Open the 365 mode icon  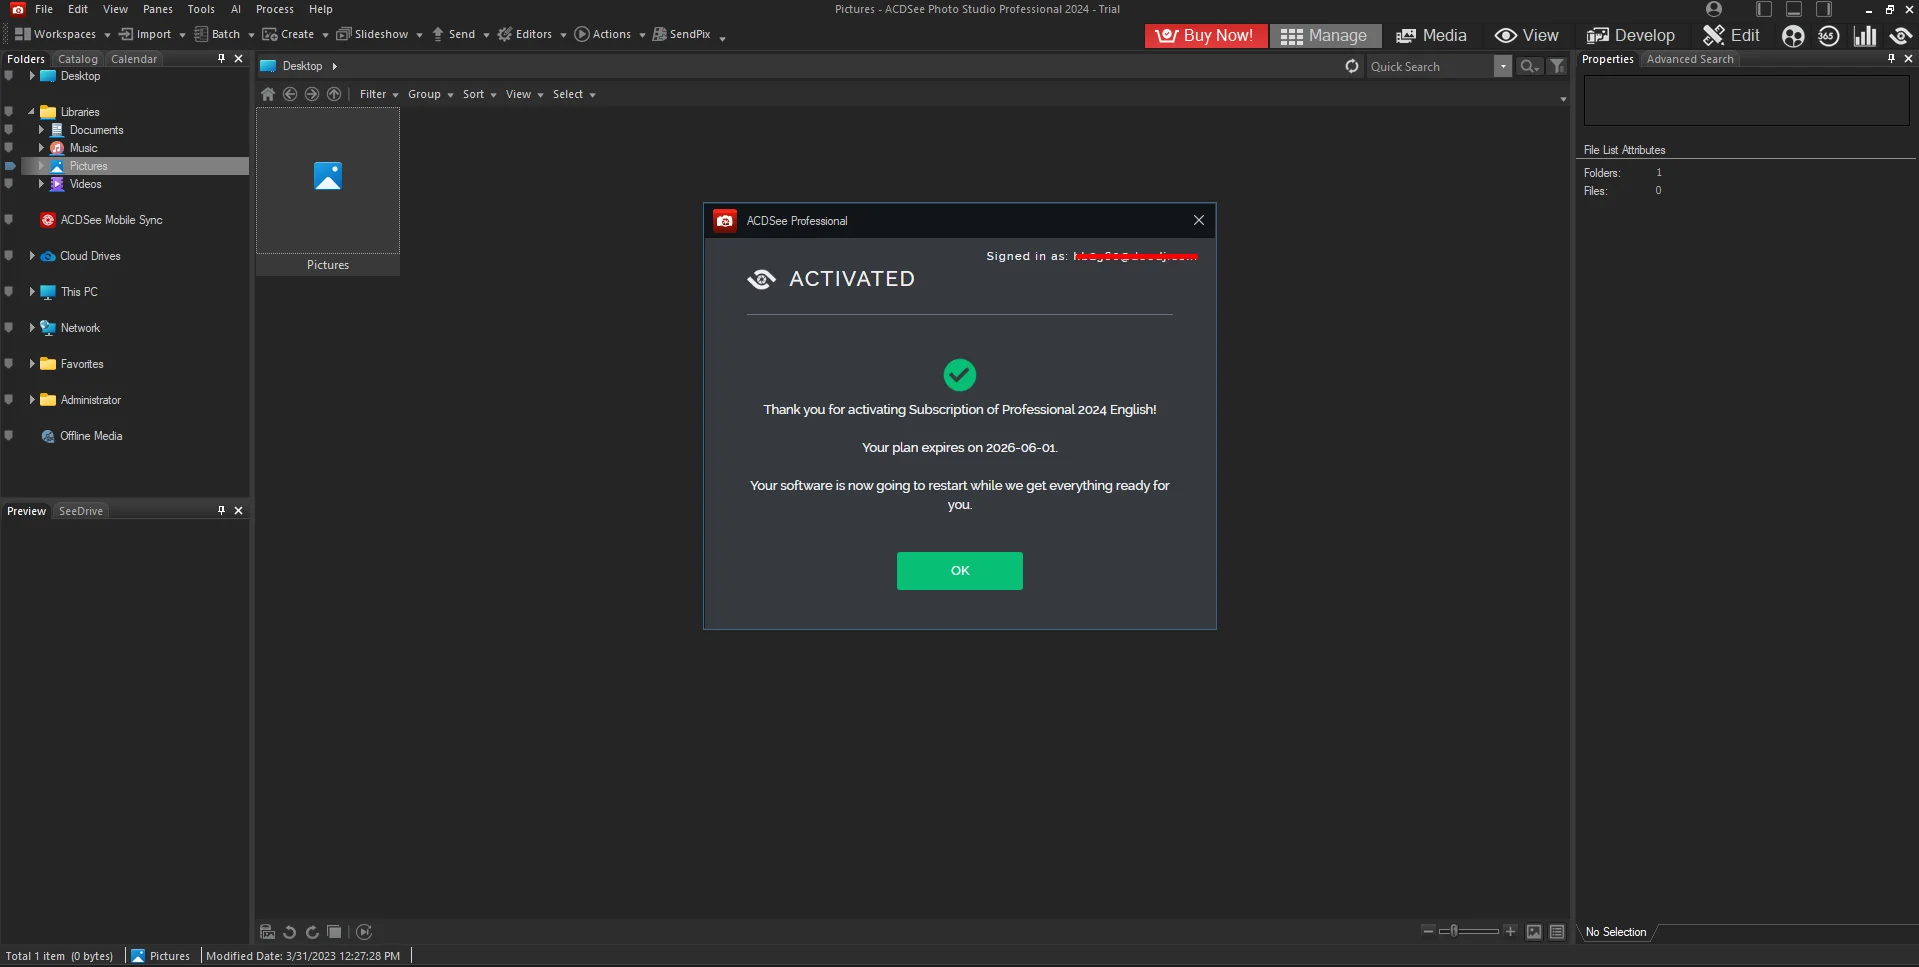click(x=1829, y=36)
